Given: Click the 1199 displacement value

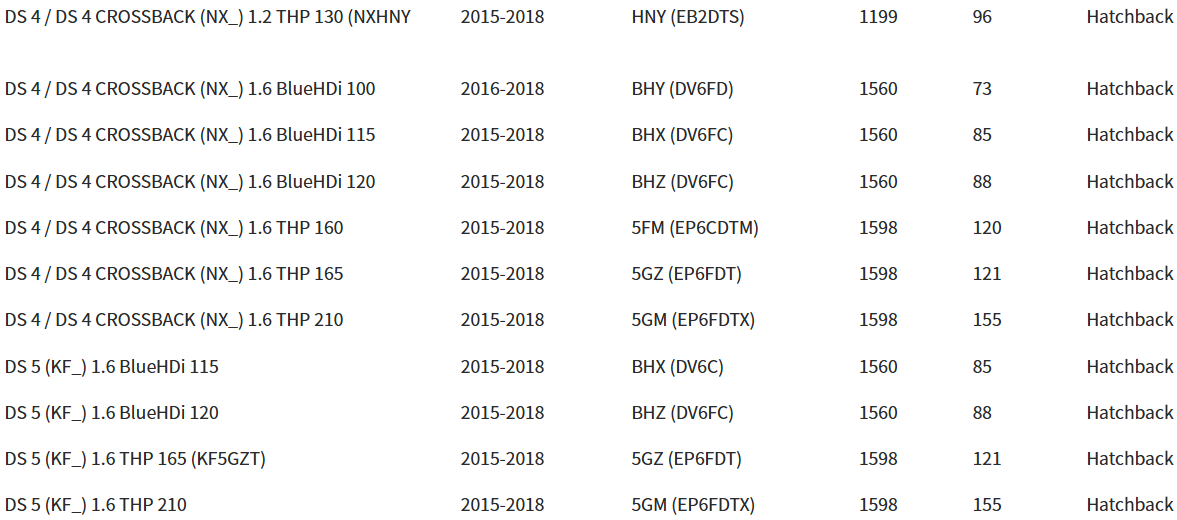Looking at the screenshot, I should click(877, 17).
